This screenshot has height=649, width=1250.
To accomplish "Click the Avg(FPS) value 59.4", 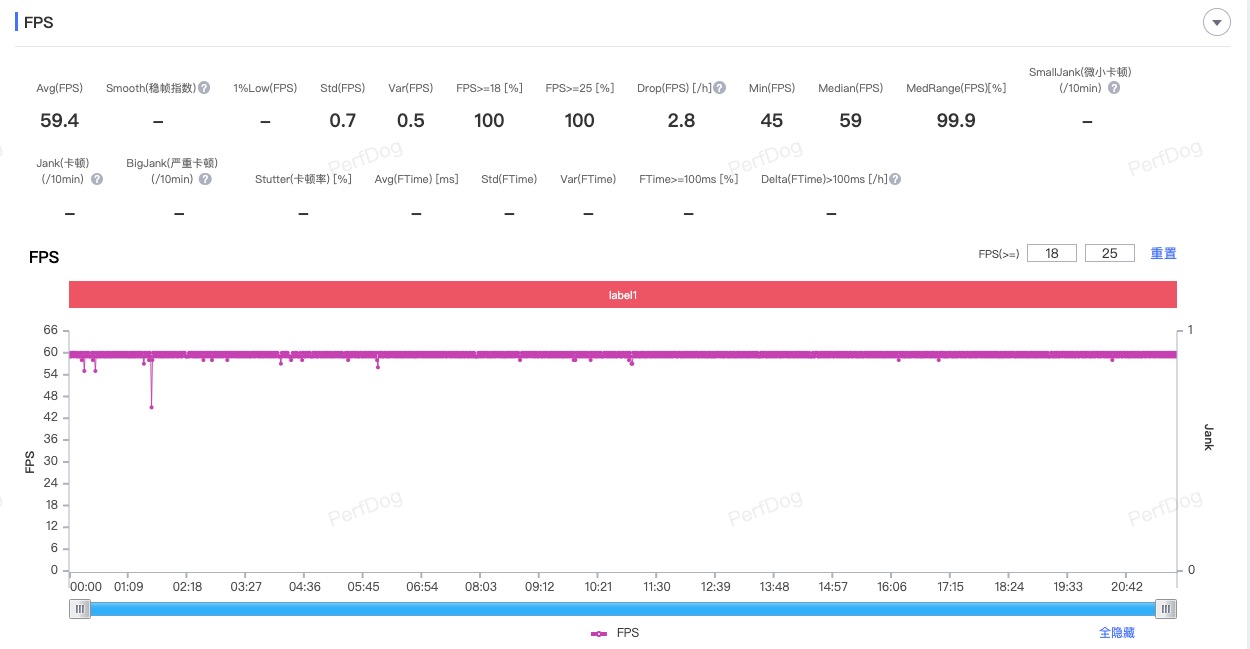I will tap(59, 121).
